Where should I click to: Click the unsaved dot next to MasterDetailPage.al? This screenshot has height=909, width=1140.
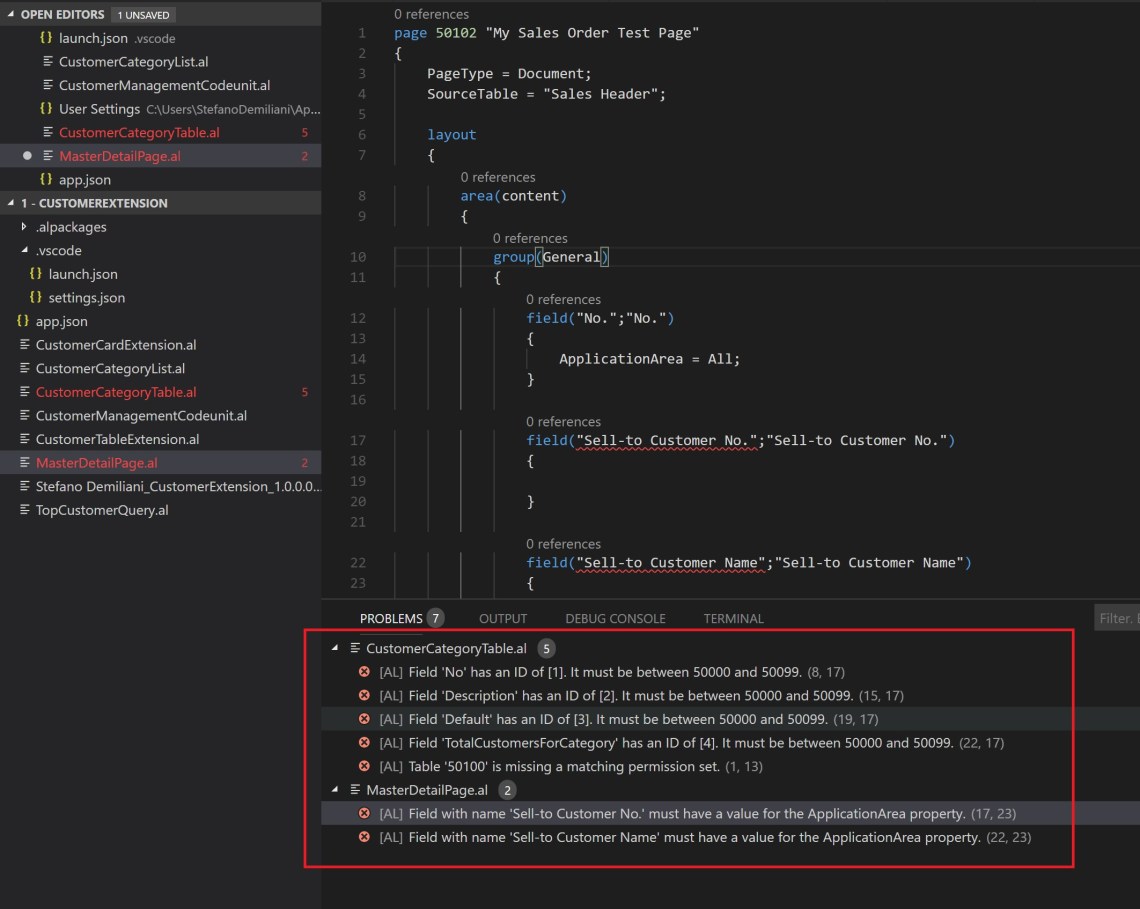point(27,156)
